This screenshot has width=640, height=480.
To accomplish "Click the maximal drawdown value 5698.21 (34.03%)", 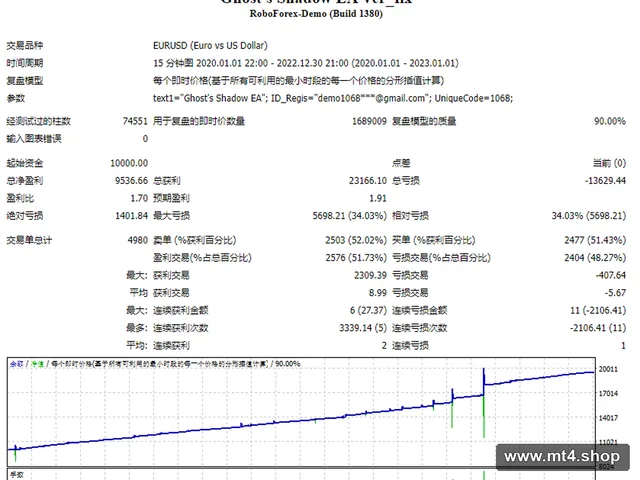I will pyautogui.click(x=349, y=216).
